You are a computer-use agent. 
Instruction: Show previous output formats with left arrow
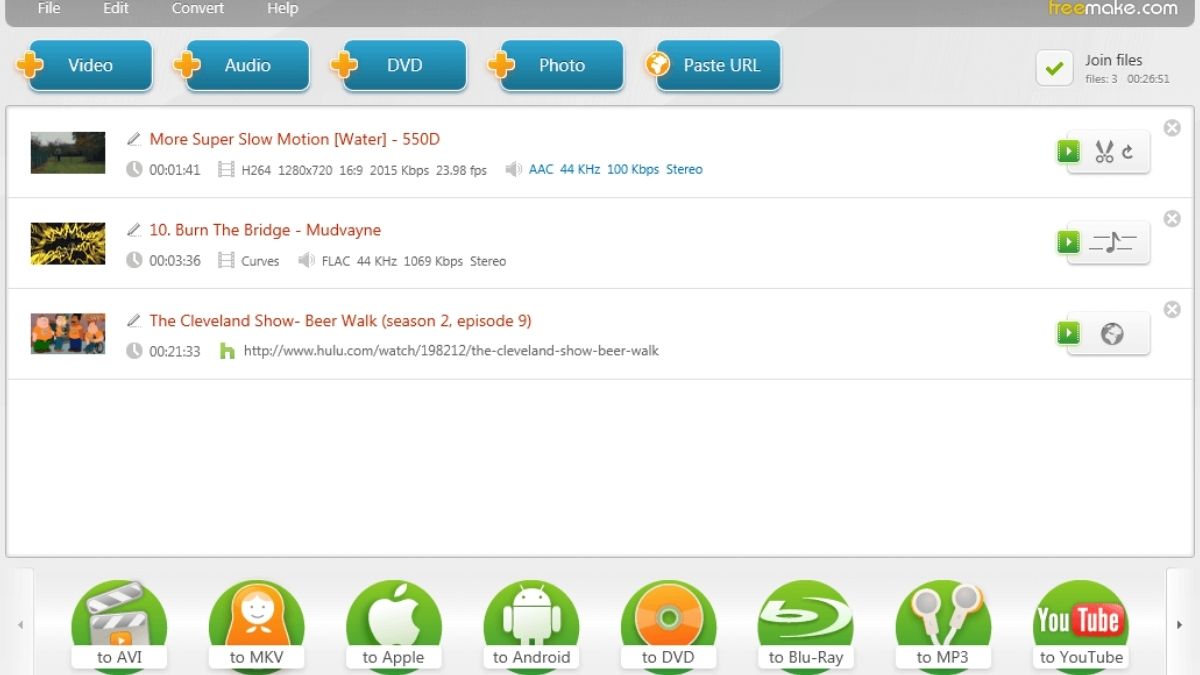coord(20,623)
